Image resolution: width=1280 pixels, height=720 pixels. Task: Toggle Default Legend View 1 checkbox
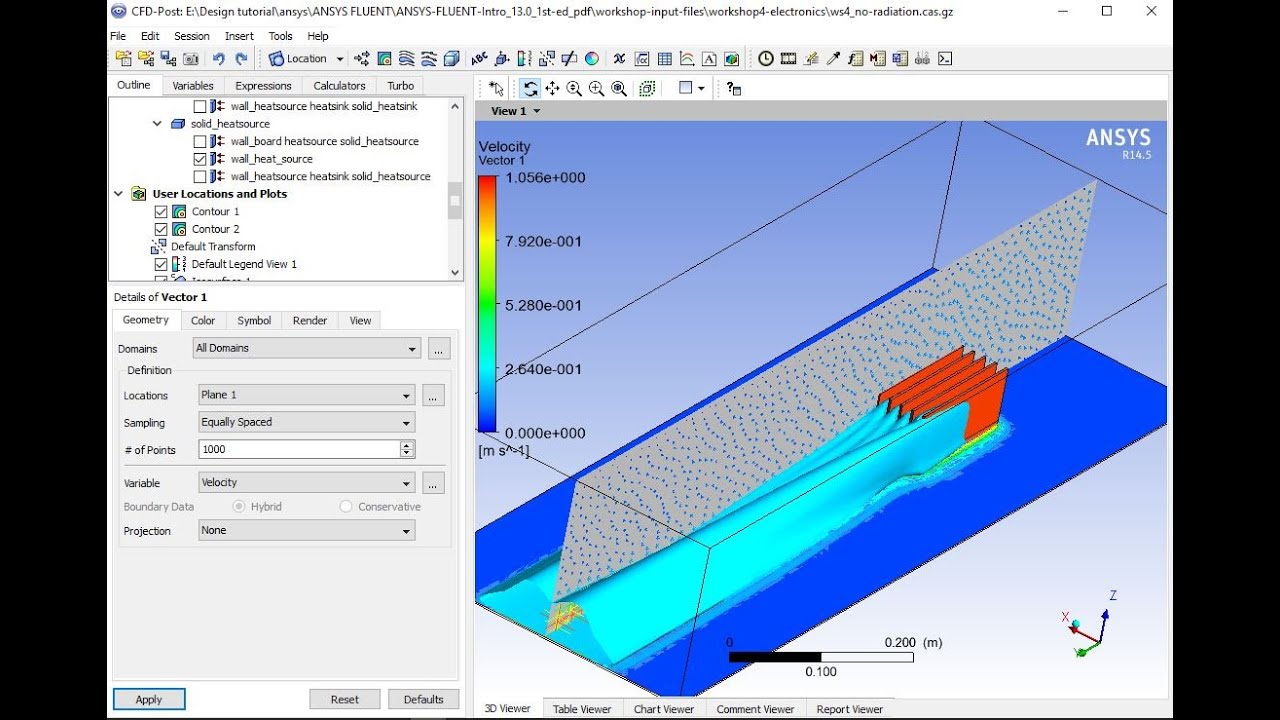pos(161,264)
